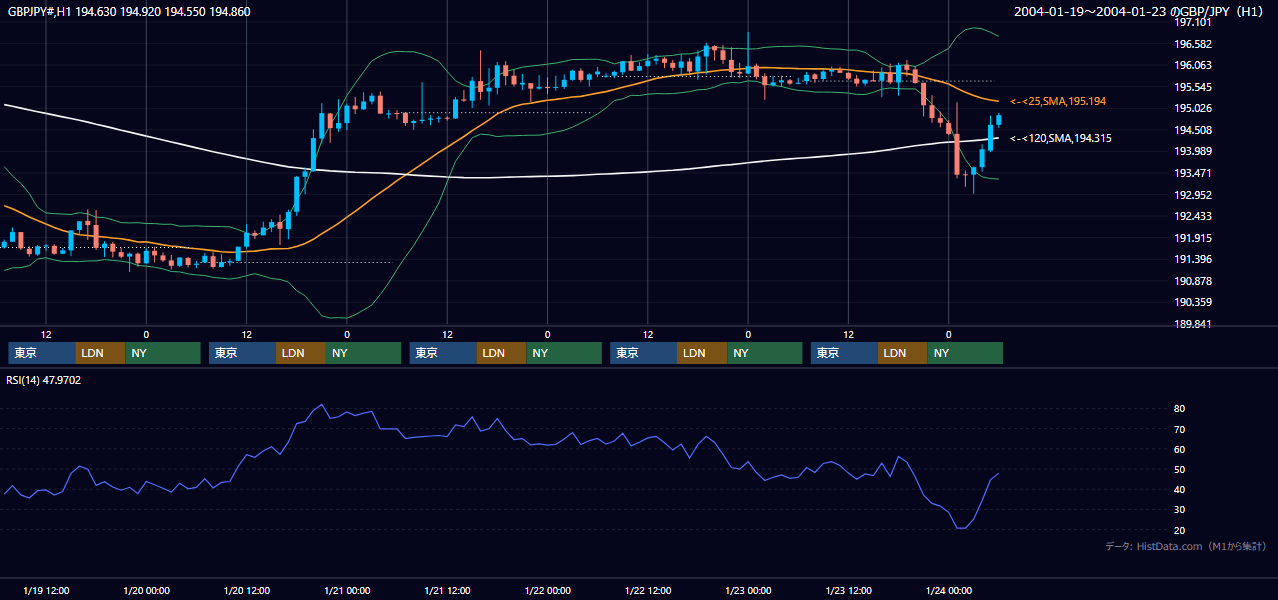Click the 1/23 00:00 date label
Viewport: 1278px width, 600px height.
[x=748, y=590]
